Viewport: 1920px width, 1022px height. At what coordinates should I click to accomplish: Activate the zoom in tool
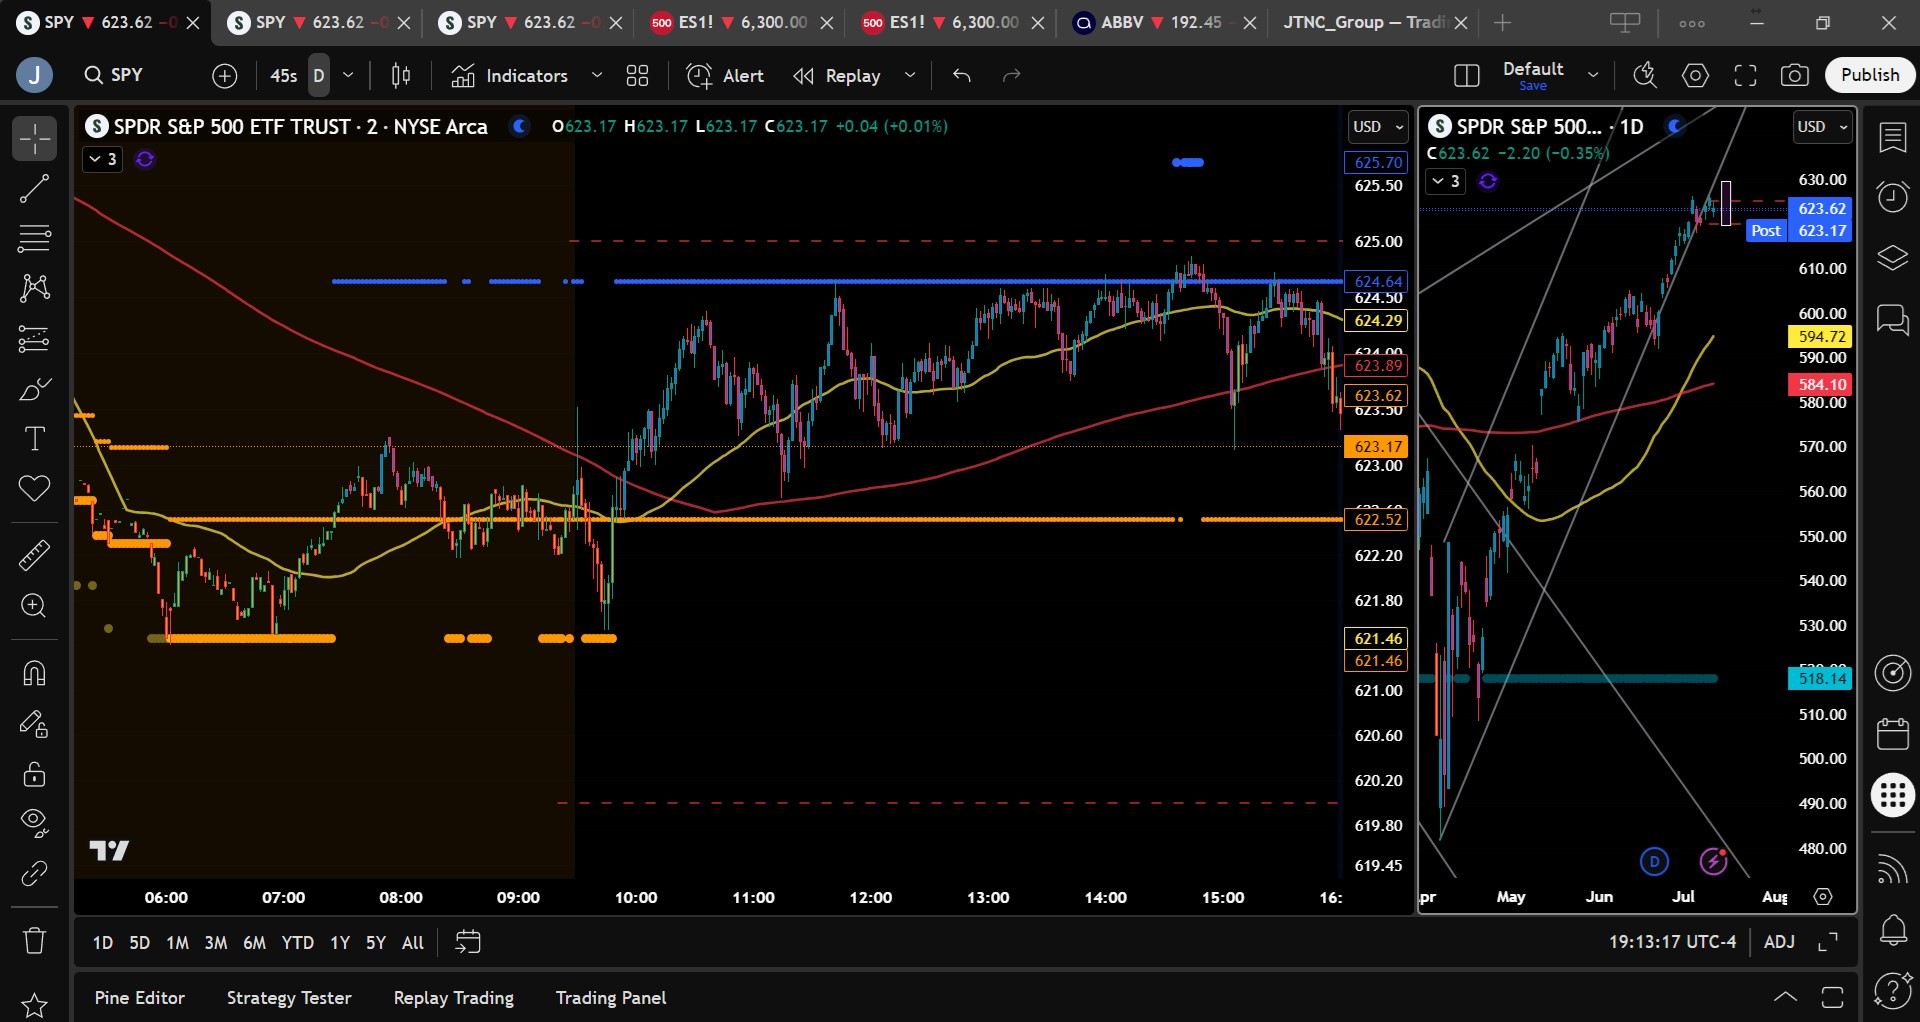[34, 606]
